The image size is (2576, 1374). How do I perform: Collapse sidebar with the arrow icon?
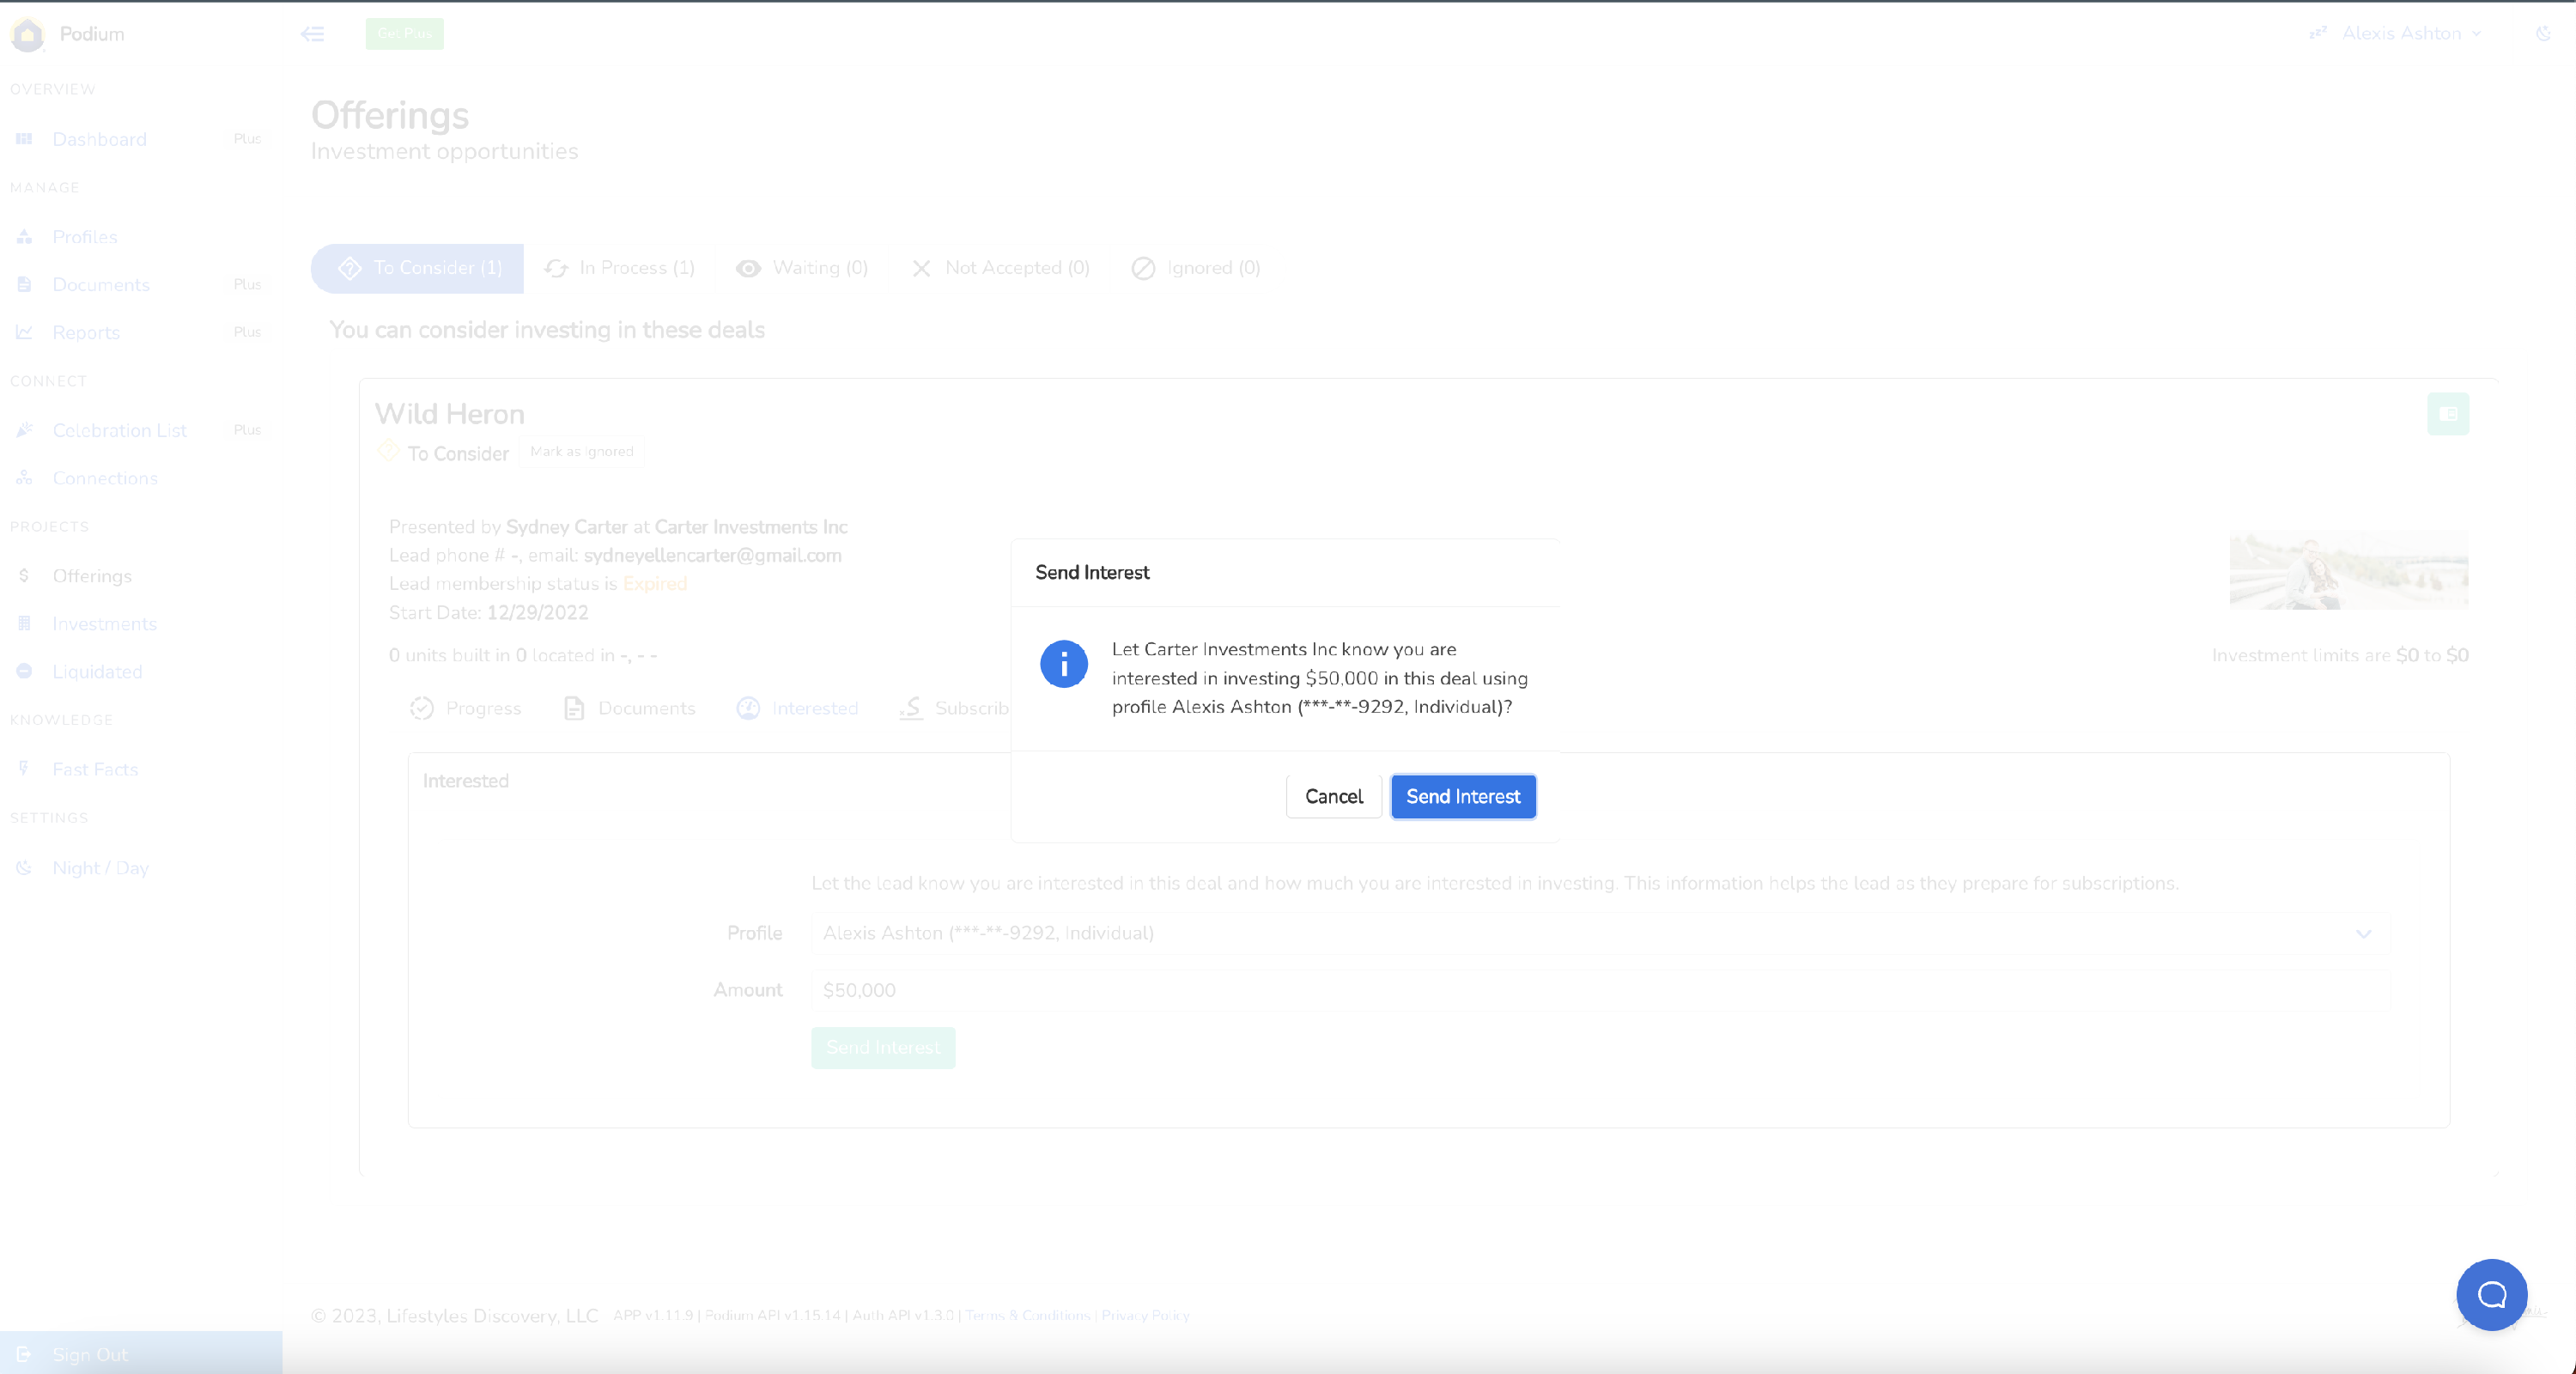click(x=313, y=34)
